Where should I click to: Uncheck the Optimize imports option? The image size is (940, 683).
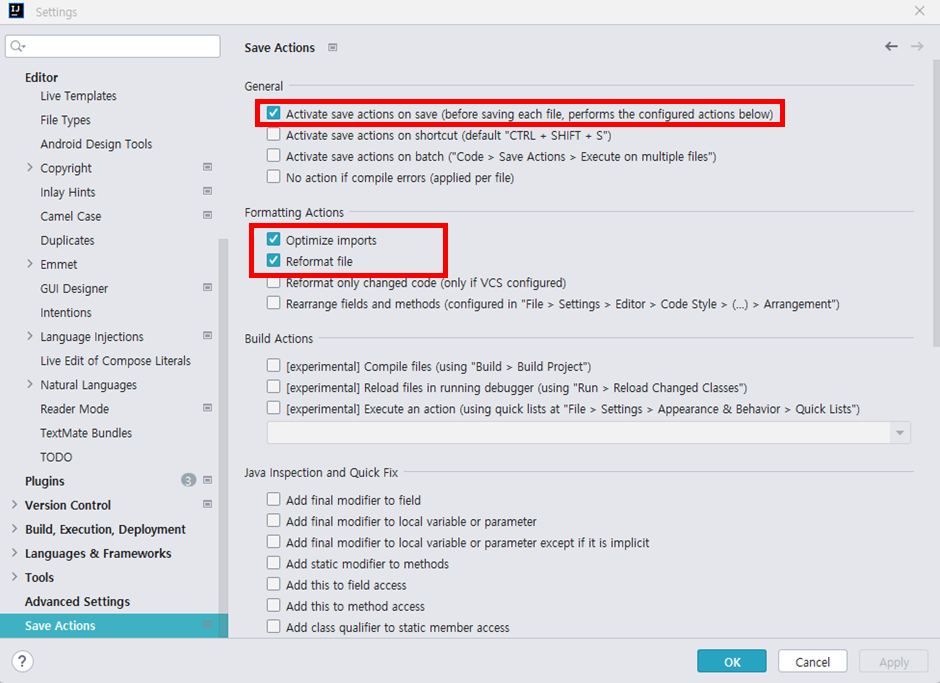tap(273, 240)
